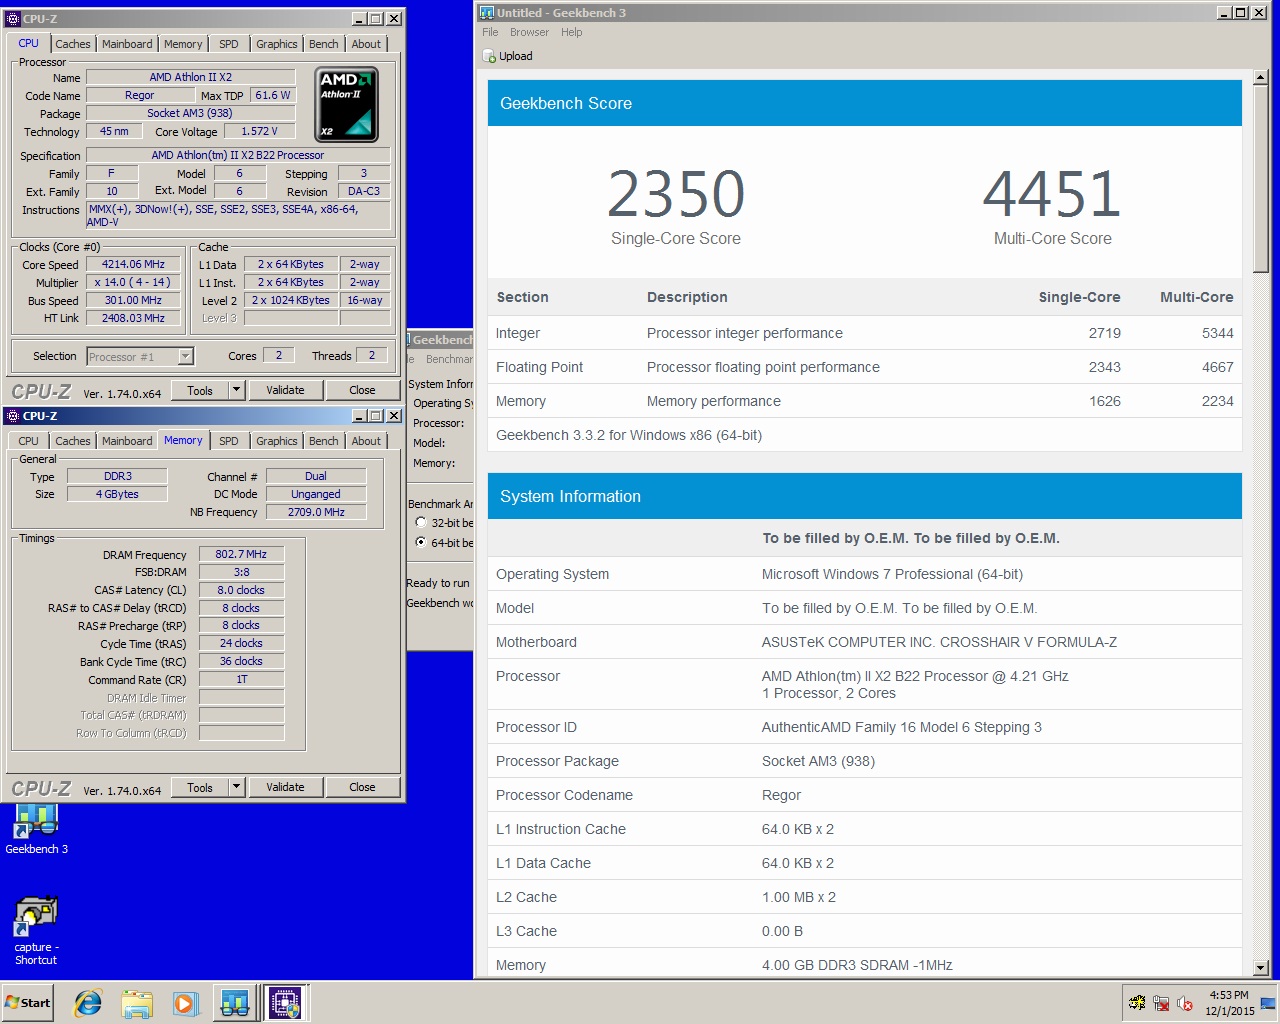This screenshot has width=1280, height=1024.
Task: Click title bar icon of upper CPU-Z window
Action: point(14,18)
